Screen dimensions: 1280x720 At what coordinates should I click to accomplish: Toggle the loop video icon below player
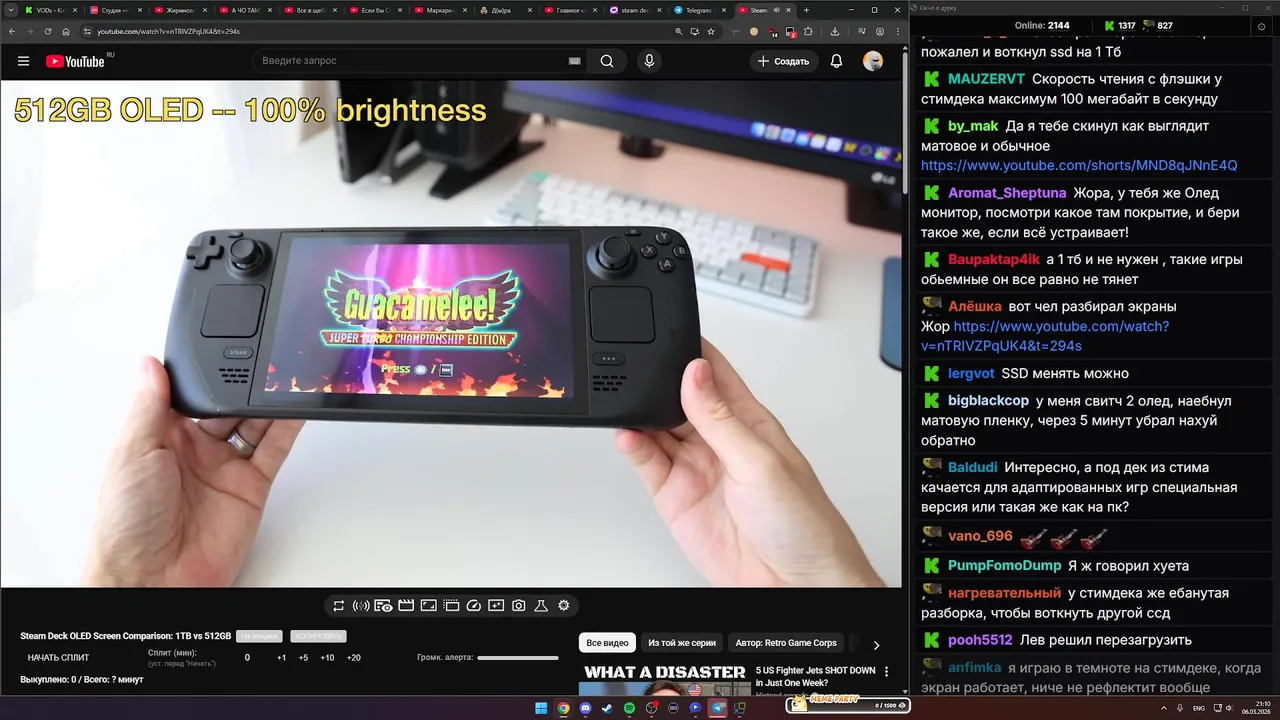[338, 606]
